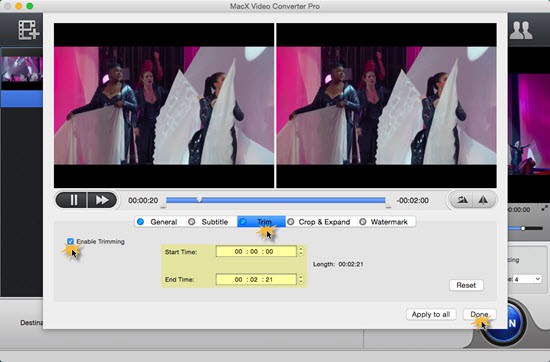The width and height of the screenshot is (550, 362).
Task: Click the playhead knob on preview timeline
Action: point(199,199)
